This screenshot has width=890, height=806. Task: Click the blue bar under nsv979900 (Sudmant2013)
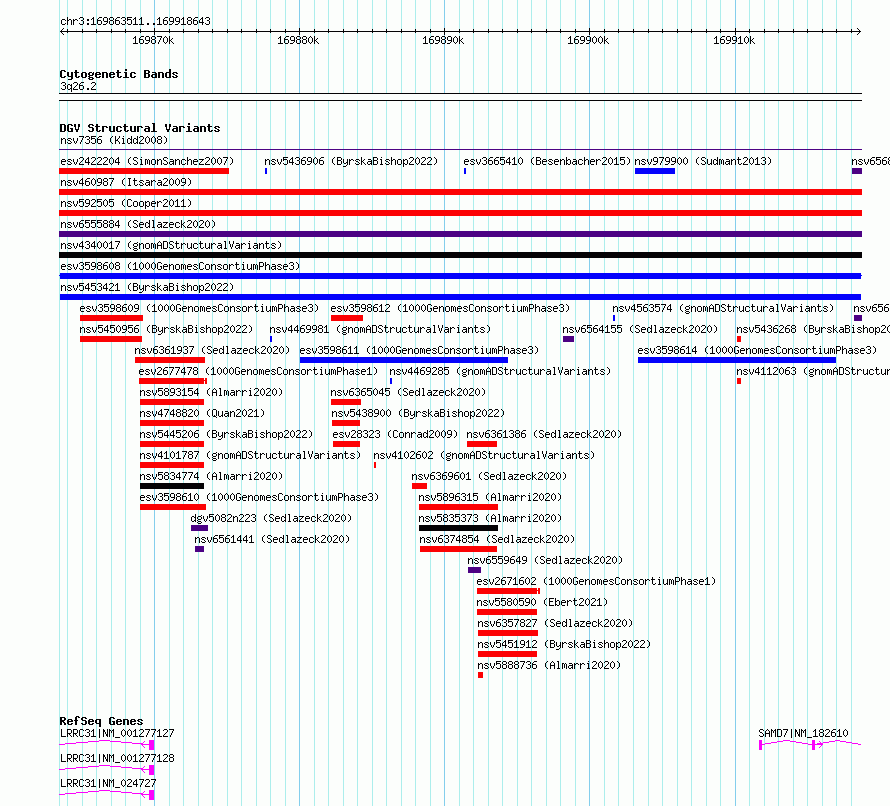655,171
